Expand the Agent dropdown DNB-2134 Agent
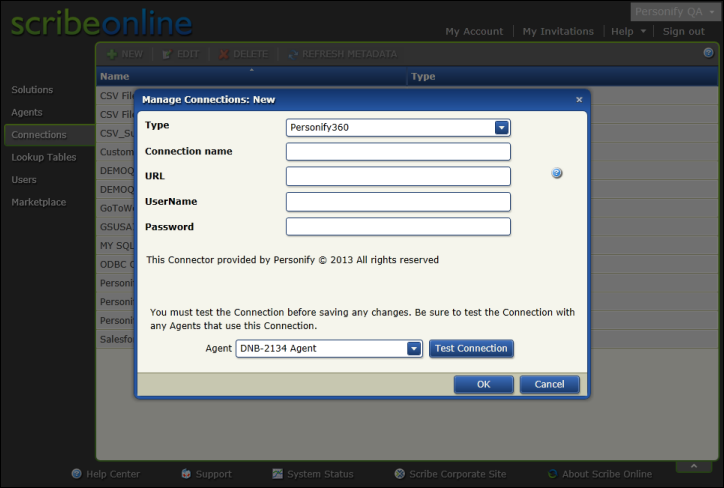Viewport: 724px width, 488px height. (x=414, y=349)
